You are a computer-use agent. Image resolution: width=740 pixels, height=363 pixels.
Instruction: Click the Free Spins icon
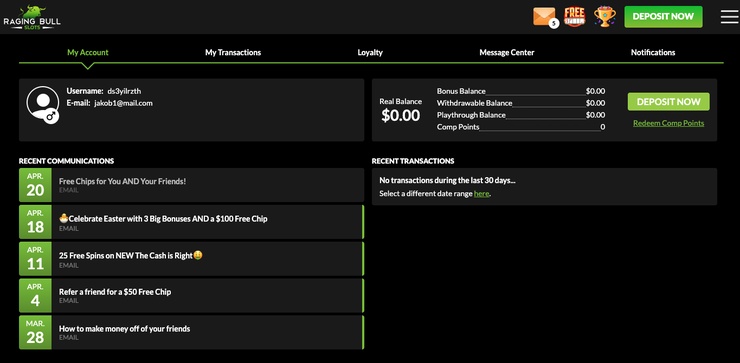point(574,17)
